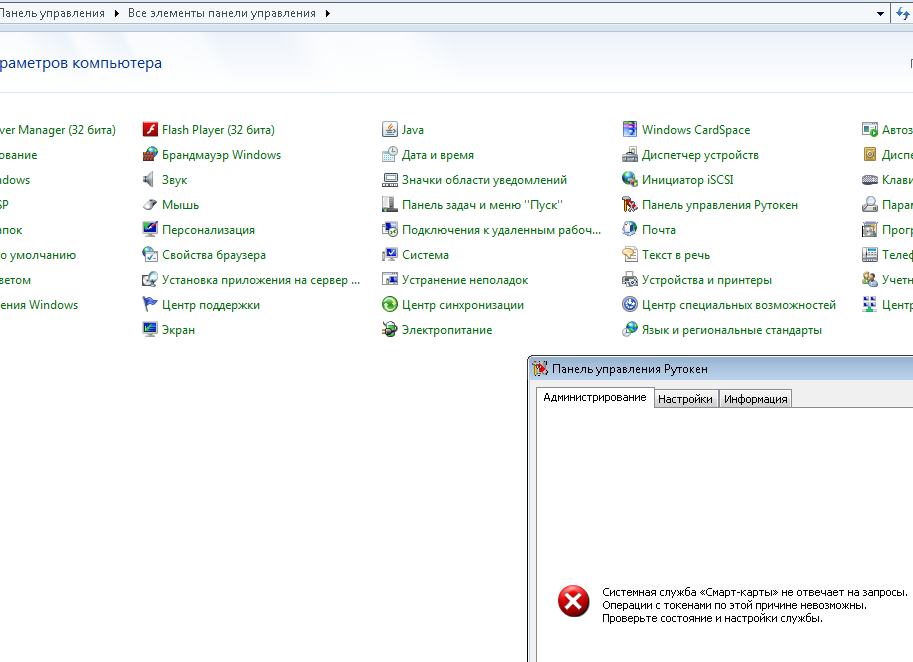
Task: Click the address bar refresh button
Action: tap(905, 14)
